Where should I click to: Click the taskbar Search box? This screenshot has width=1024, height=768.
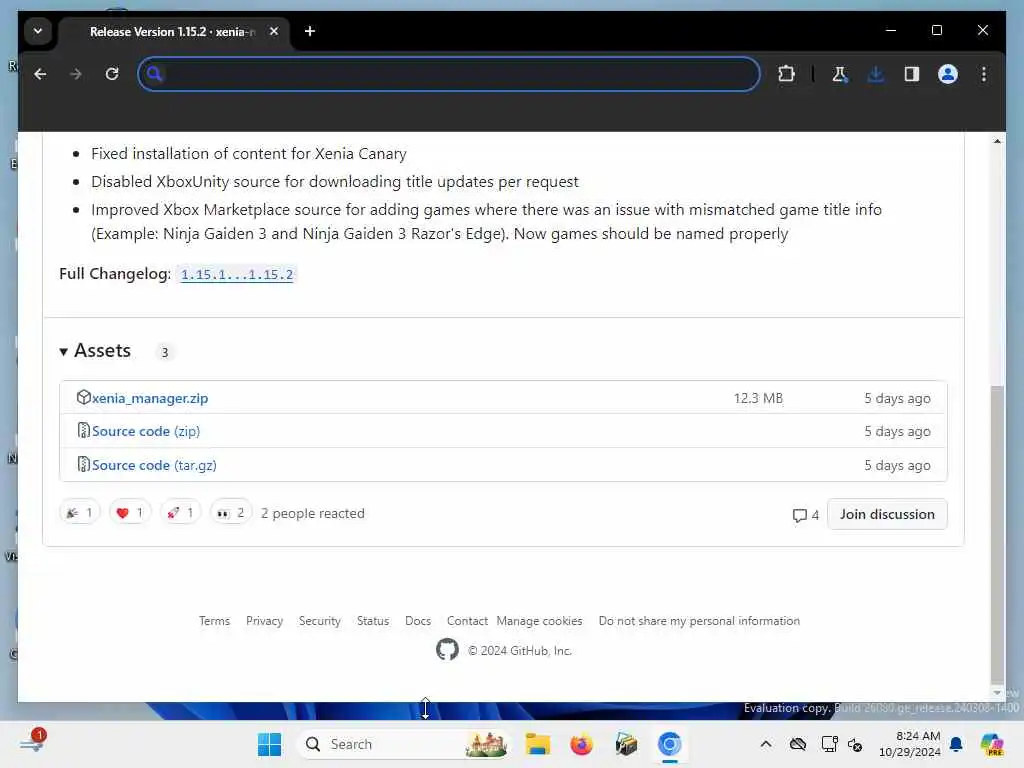point(403,744)
